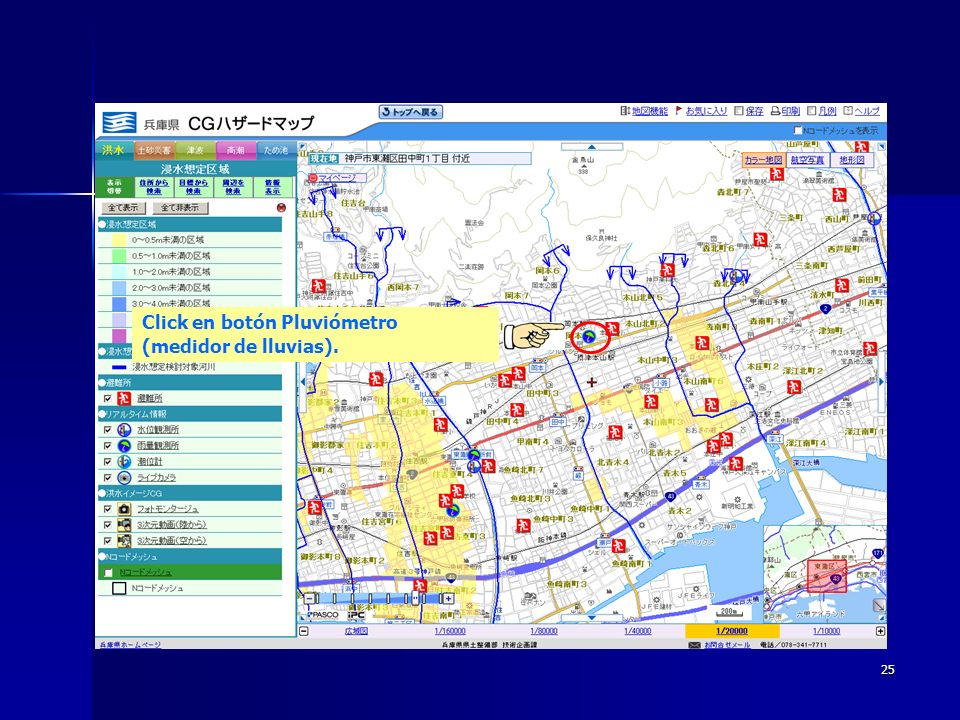Click the 潮位計 tide gauge icon
The height and width of the screenshot is (720, 960).
[124, 462]
